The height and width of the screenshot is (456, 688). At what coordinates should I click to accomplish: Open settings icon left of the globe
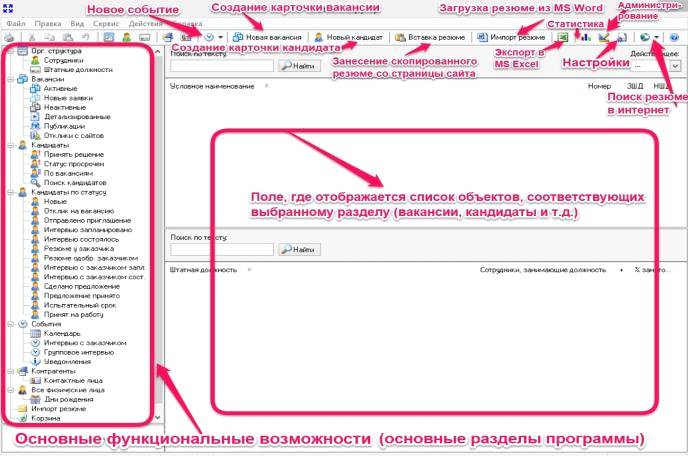tap(621, 38)
